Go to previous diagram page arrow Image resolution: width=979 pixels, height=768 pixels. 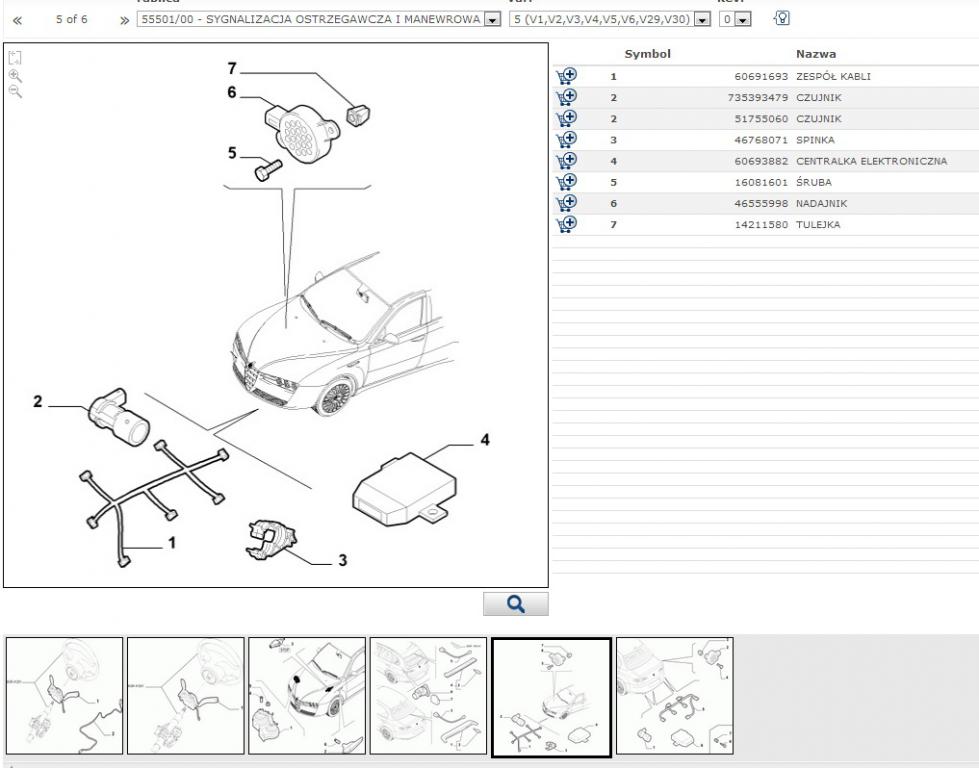pos(17,20)
